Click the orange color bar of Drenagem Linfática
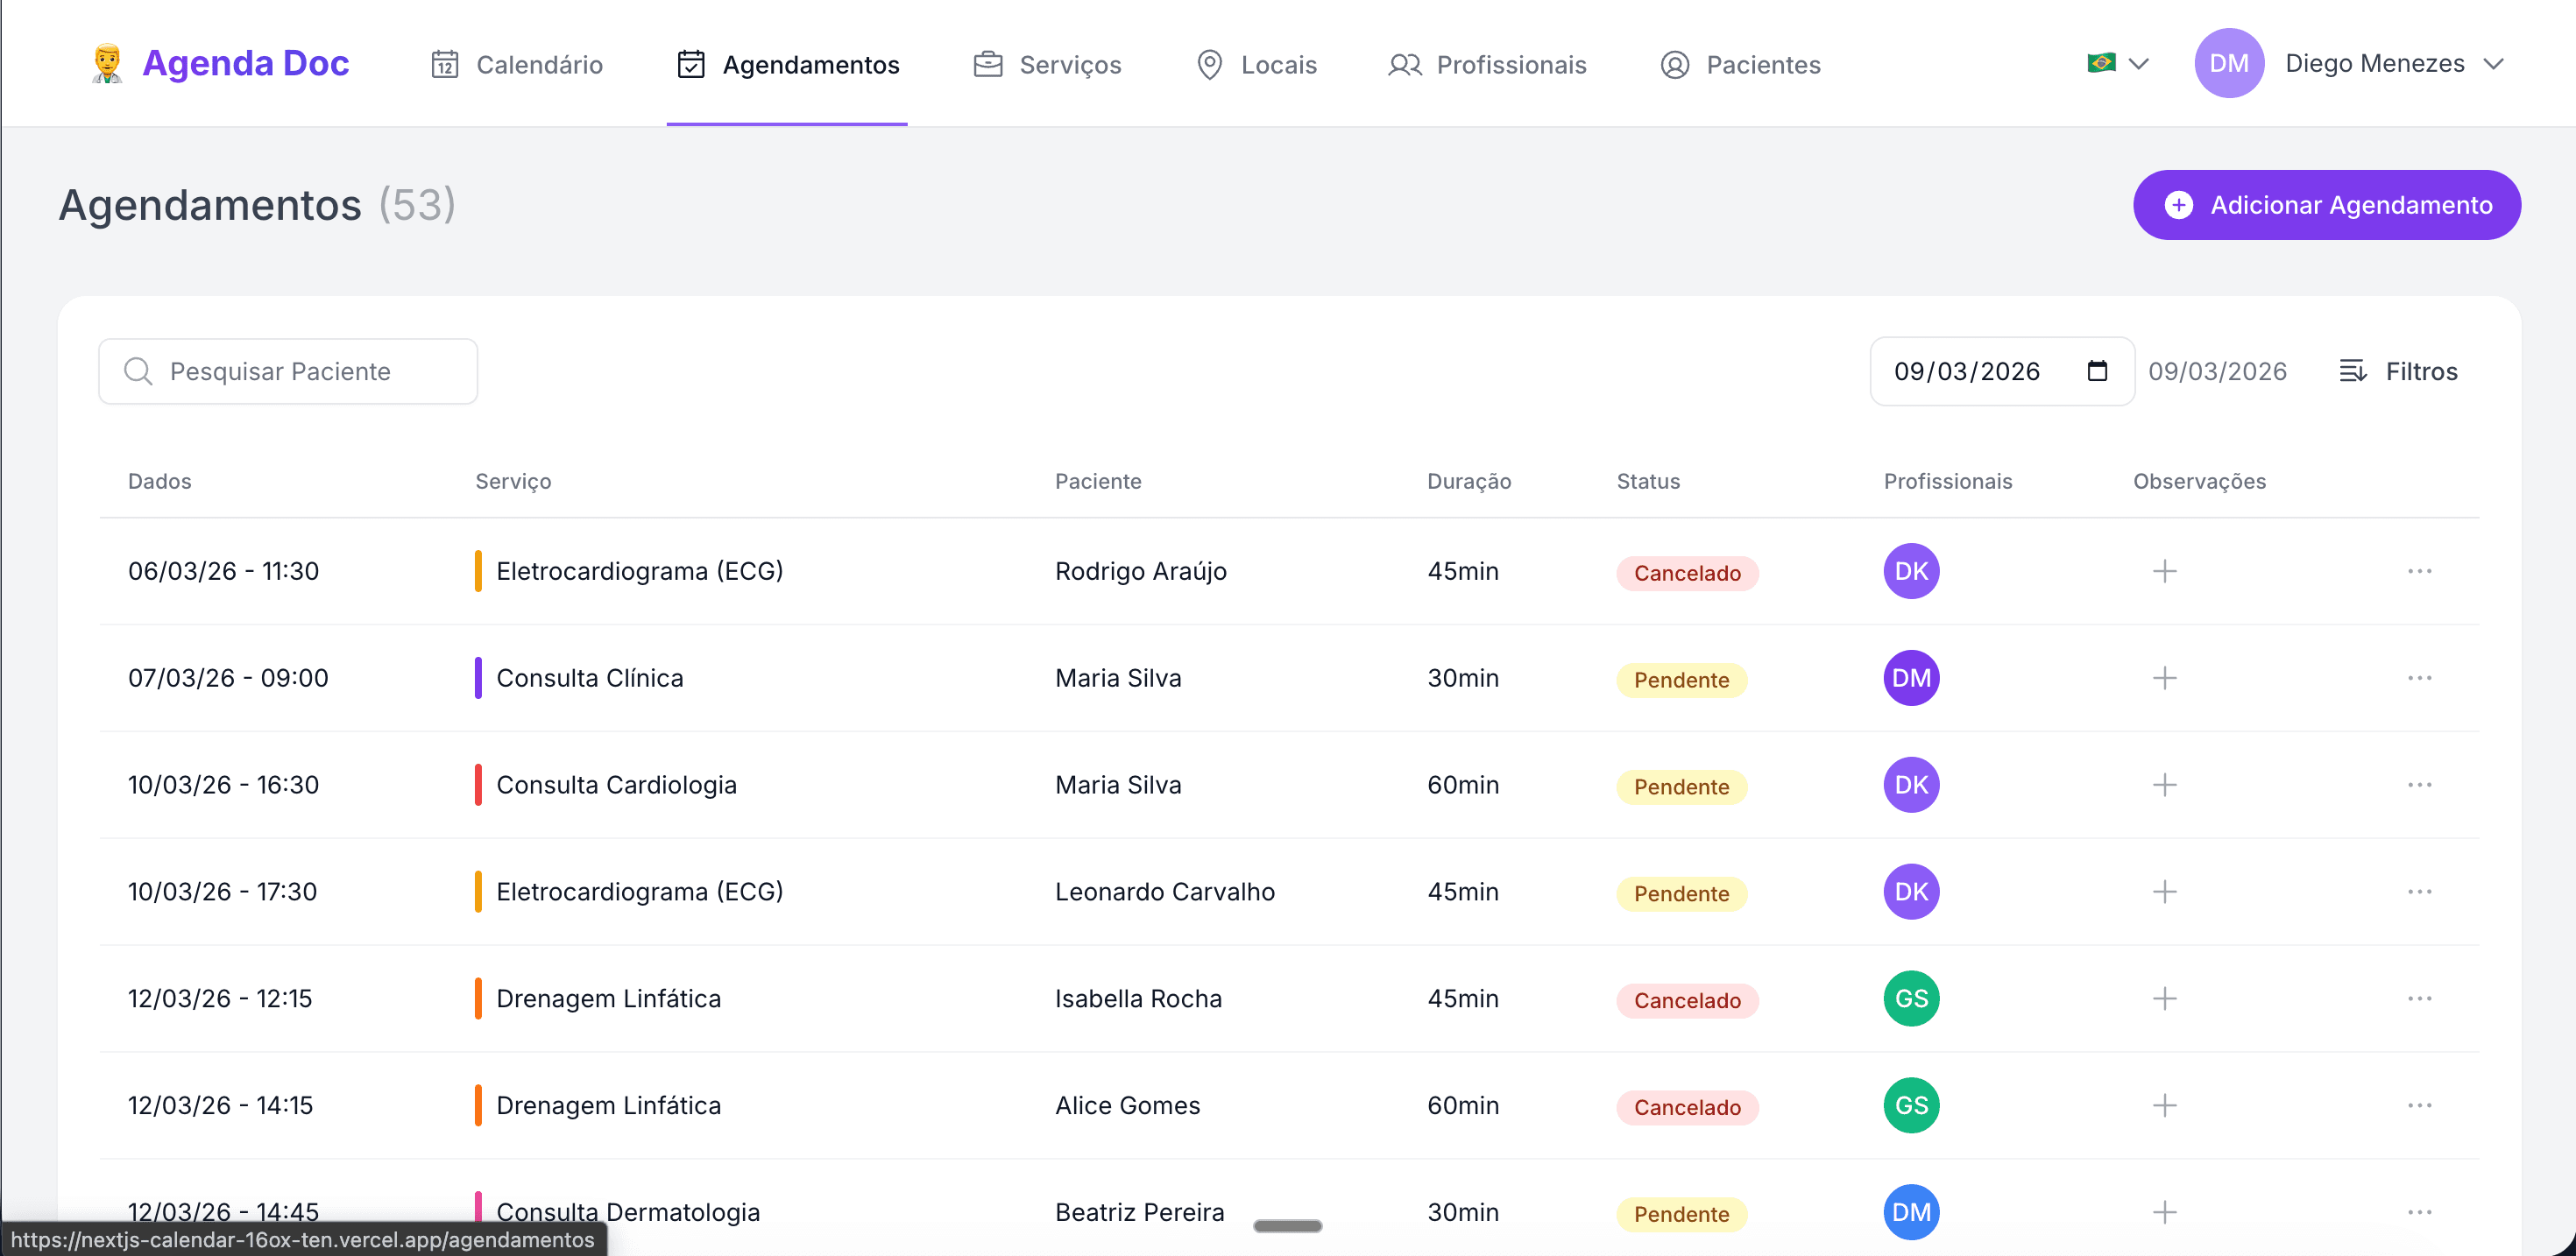Screen dimensions: 2576x1256 [x=478, y=998]
